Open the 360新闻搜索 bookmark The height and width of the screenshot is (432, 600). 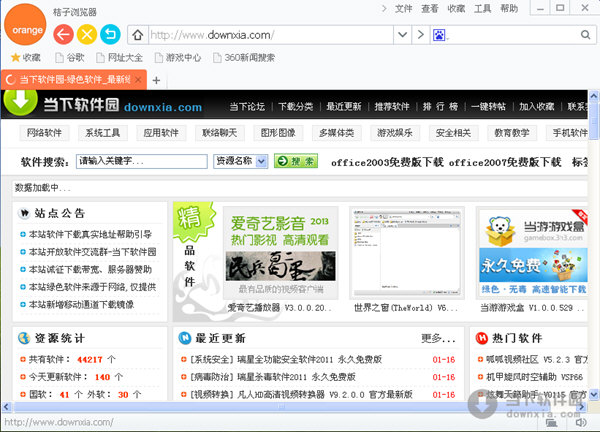[x=244, y=58]
